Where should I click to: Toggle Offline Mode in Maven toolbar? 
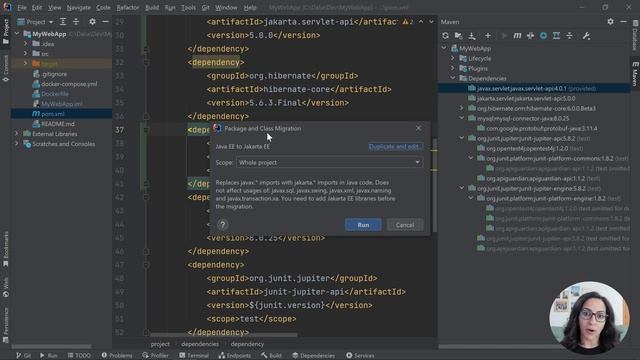click(530, 36)
